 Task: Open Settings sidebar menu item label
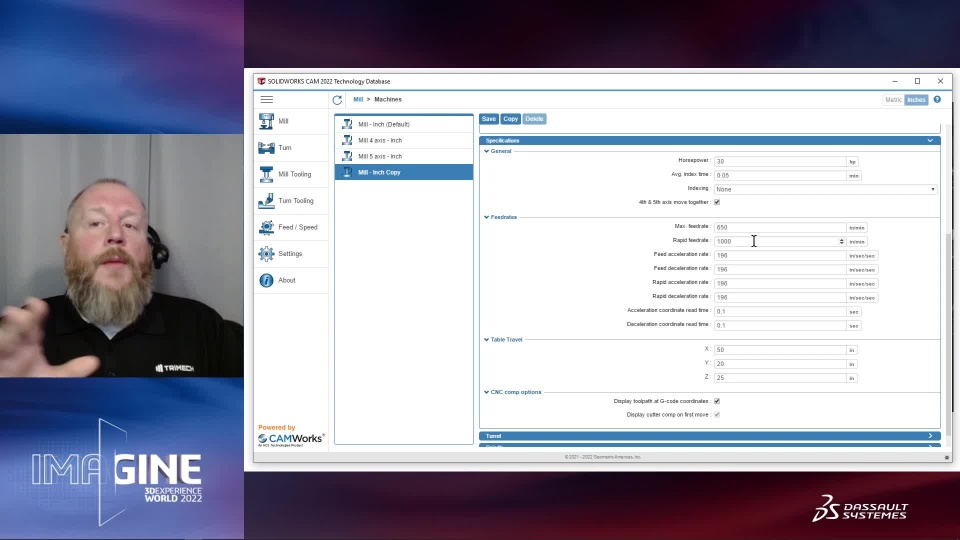[x=290, y=253]
